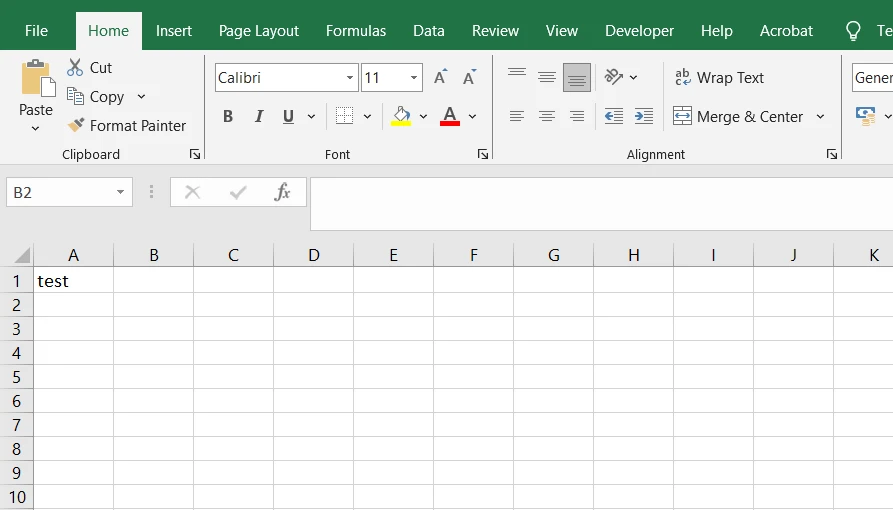Click the Top Align icon
The width and height of the screenshot is (893, 510).
pos(517,77)
